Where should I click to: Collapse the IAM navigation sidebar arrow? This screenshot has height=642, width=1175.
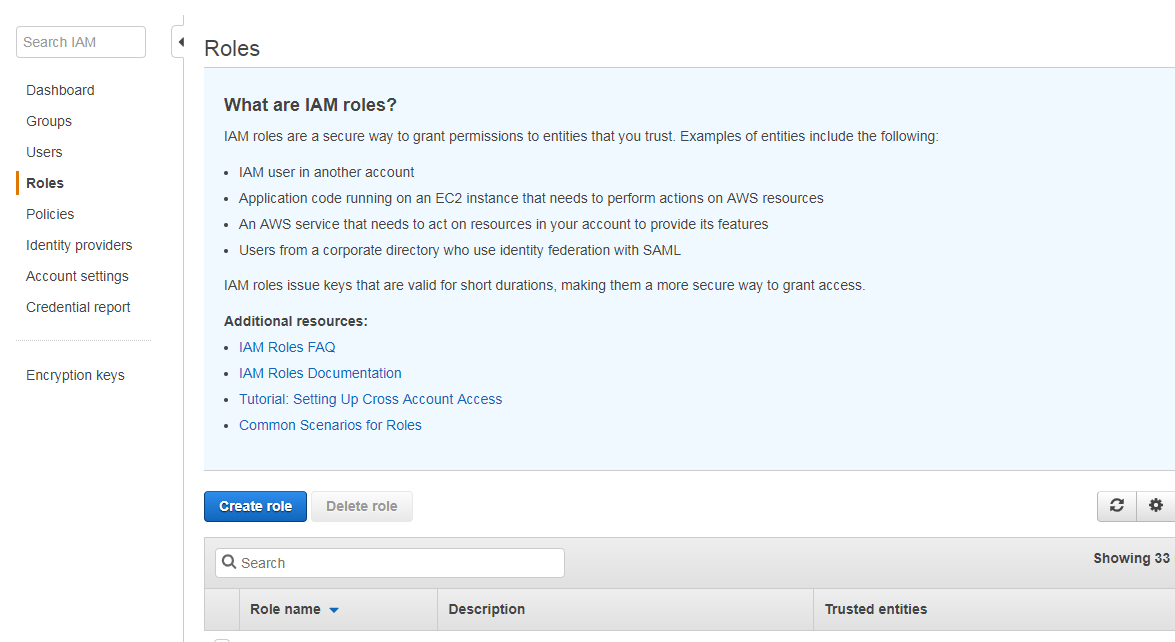[x=180, y=42]
